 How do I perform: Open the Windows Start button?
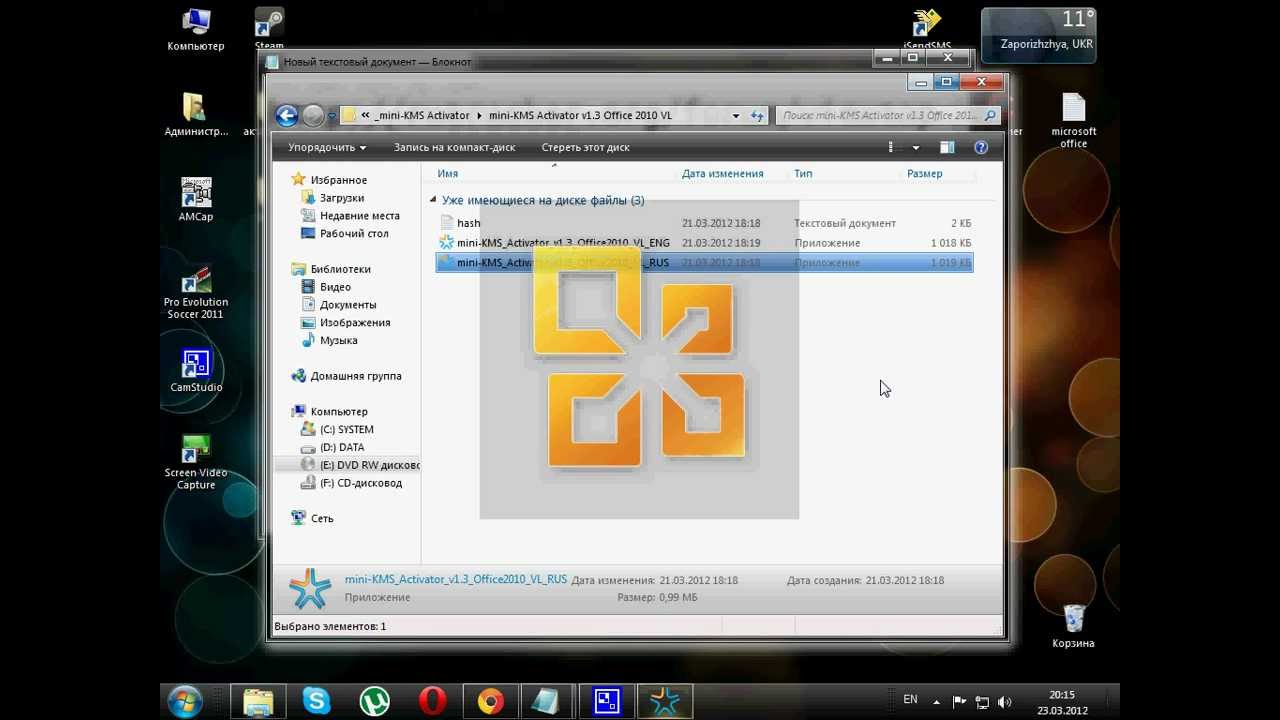[x=186, y=702]
